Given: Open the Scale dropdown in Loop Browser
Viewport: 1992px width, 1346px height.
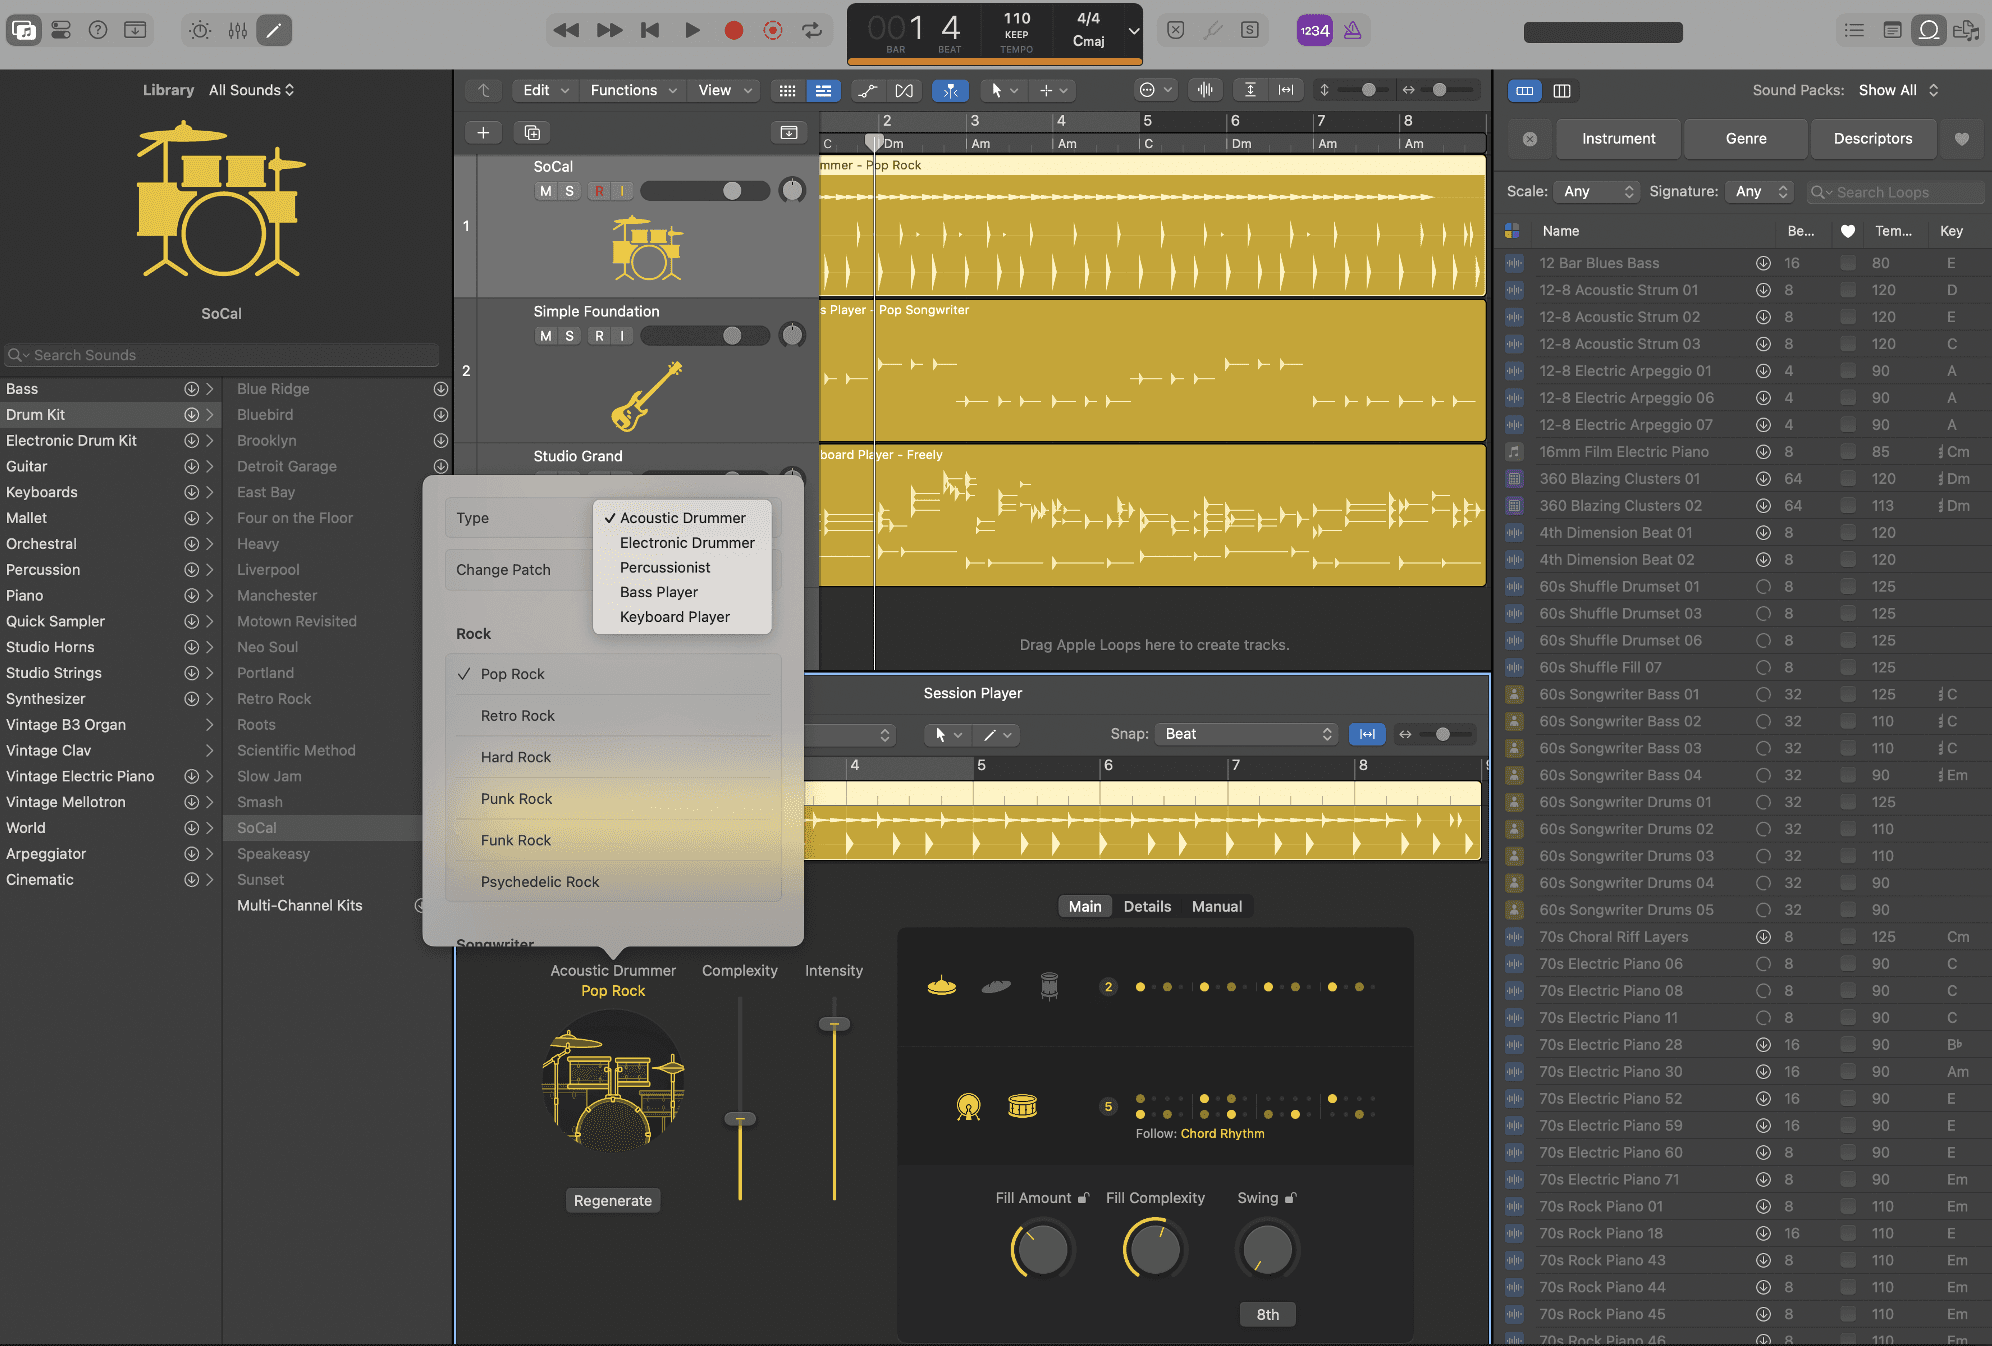Looking at the screenshot, I should pyautogui.click(x=1598, y=191).
